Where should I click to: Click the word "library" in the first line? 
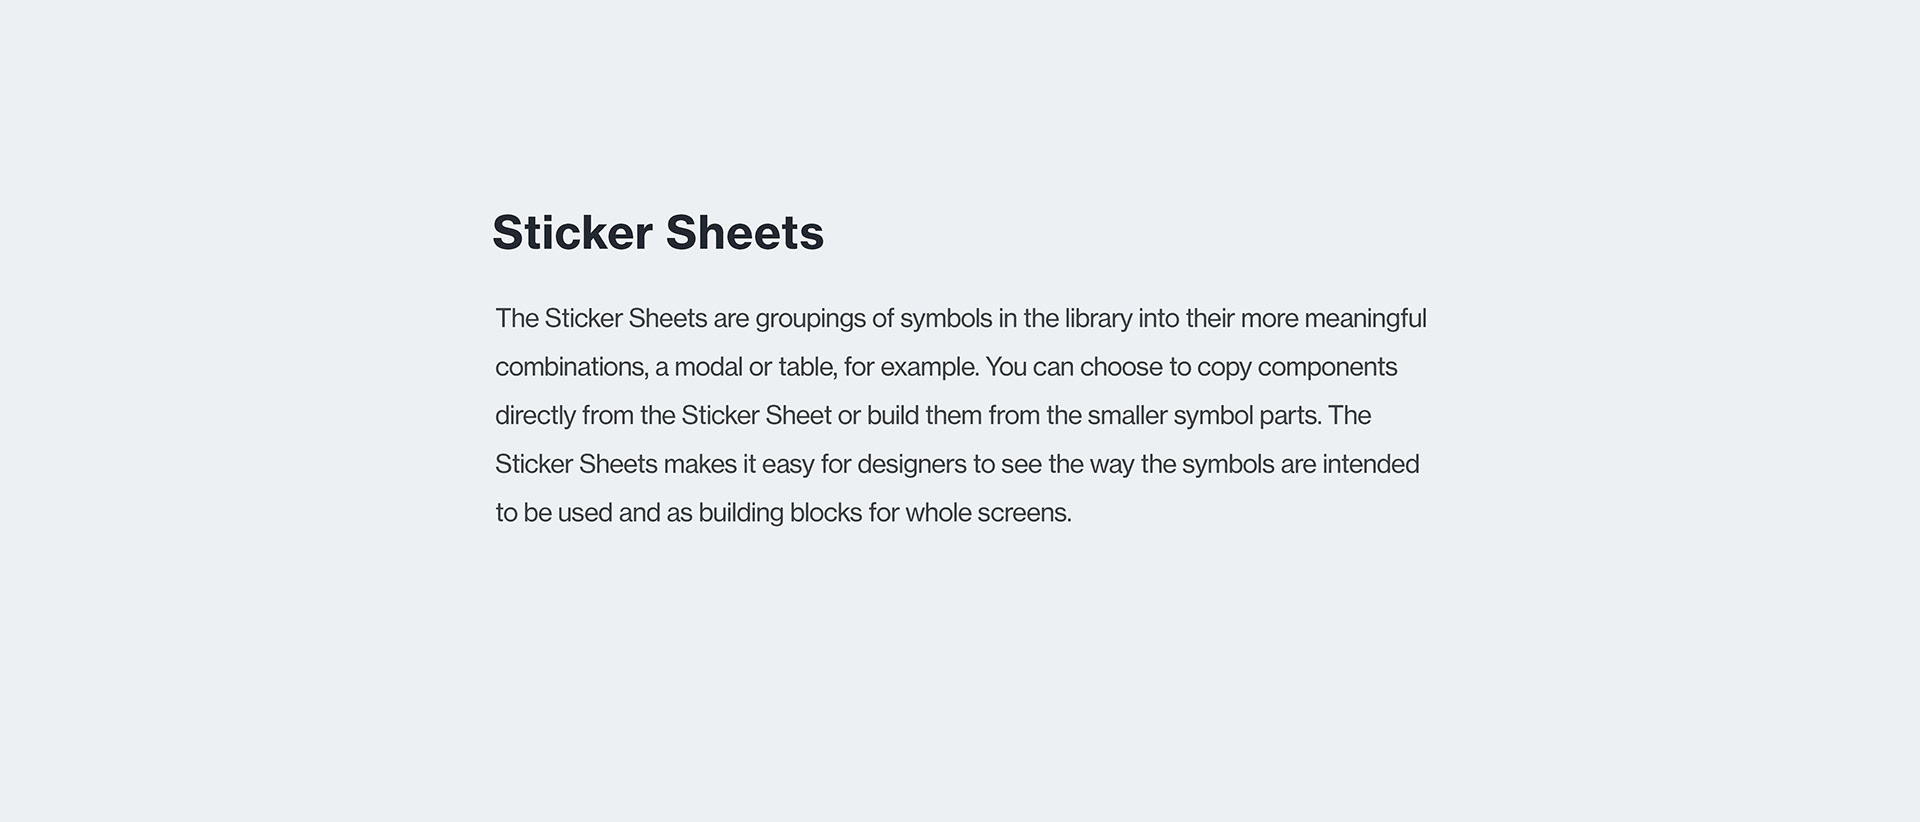click(x=1098, y=319)
